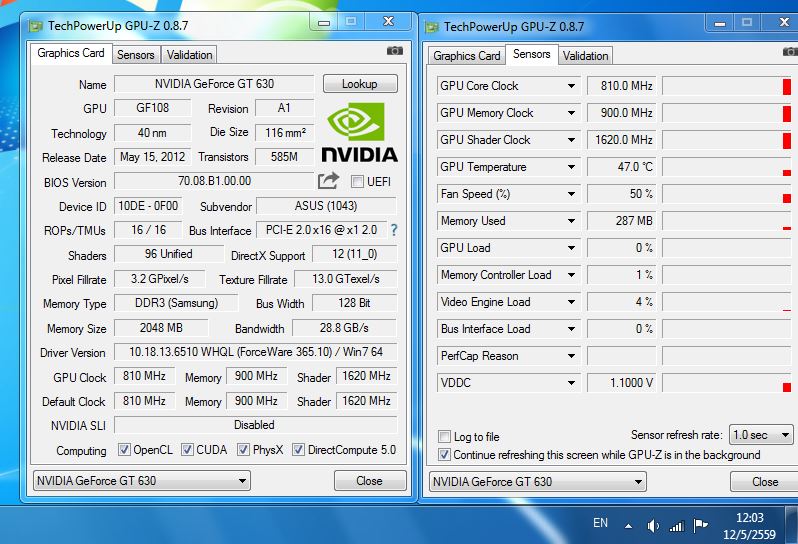Screen dimensions: 798x544
Task: Open GPU Core Clock sensor dropdown
Action: pos(571,86)
